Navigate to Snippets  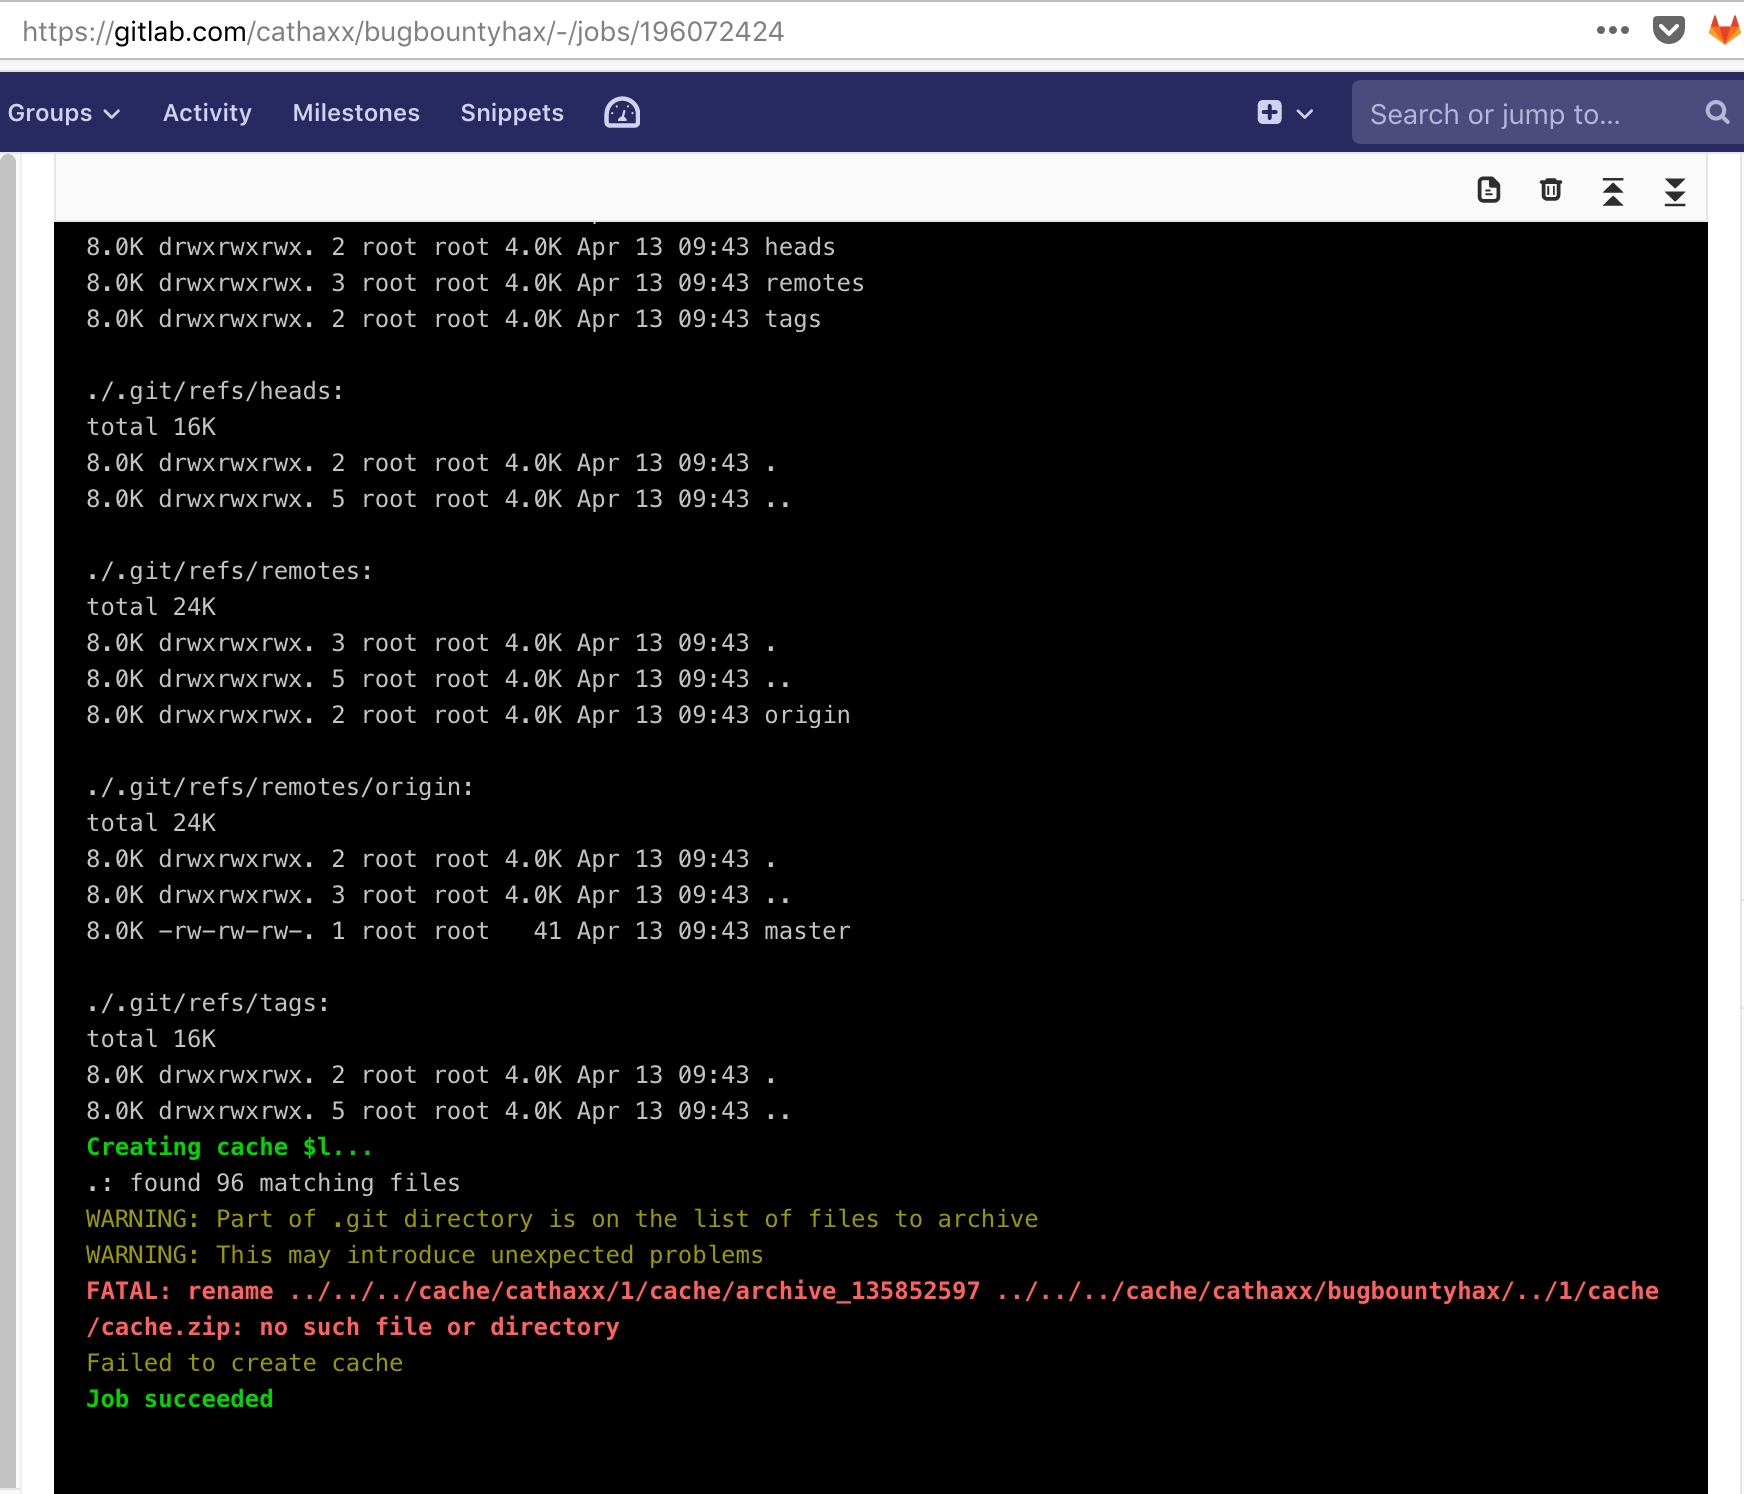pos(512,113)
